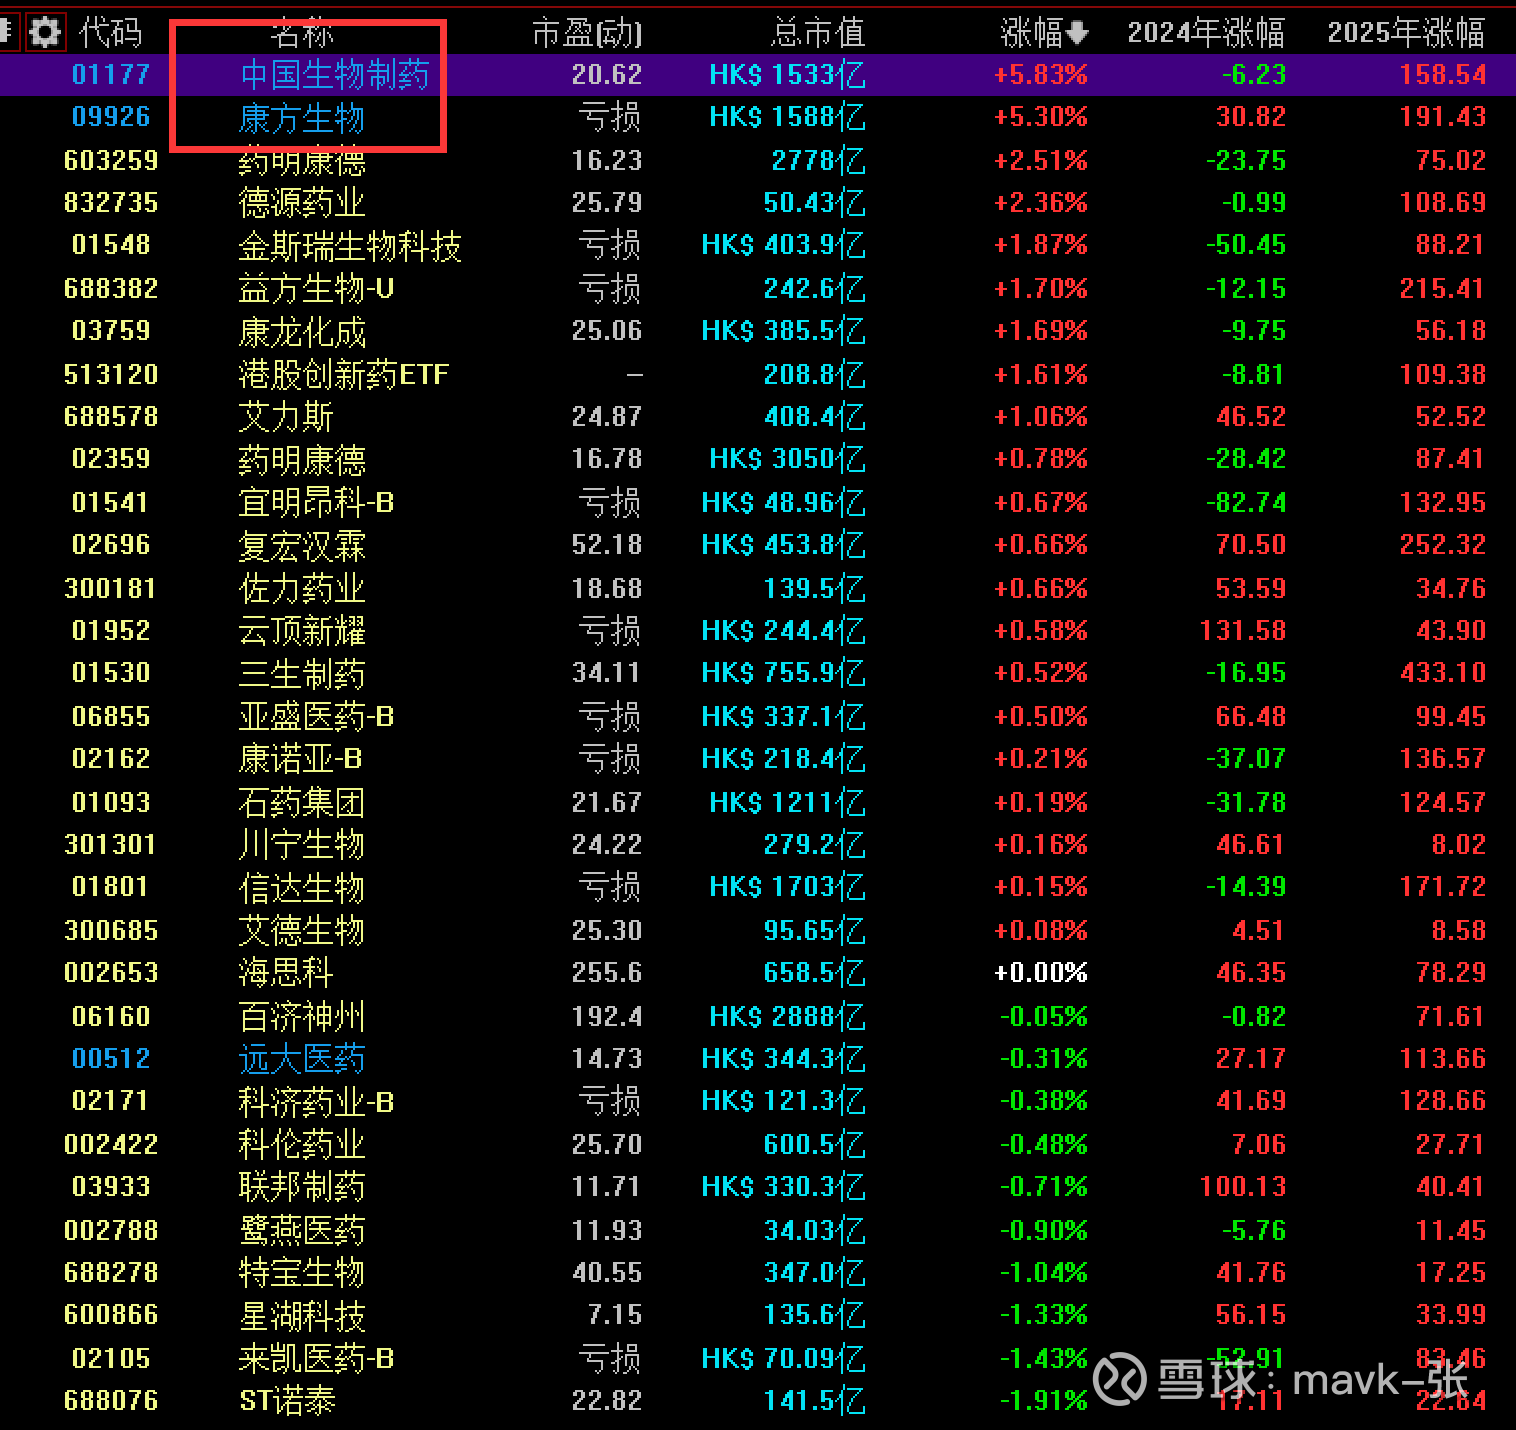Select 康诺亚-B in the list
The width and height of the screenshot is (1516, 1430).
[301, 760]
